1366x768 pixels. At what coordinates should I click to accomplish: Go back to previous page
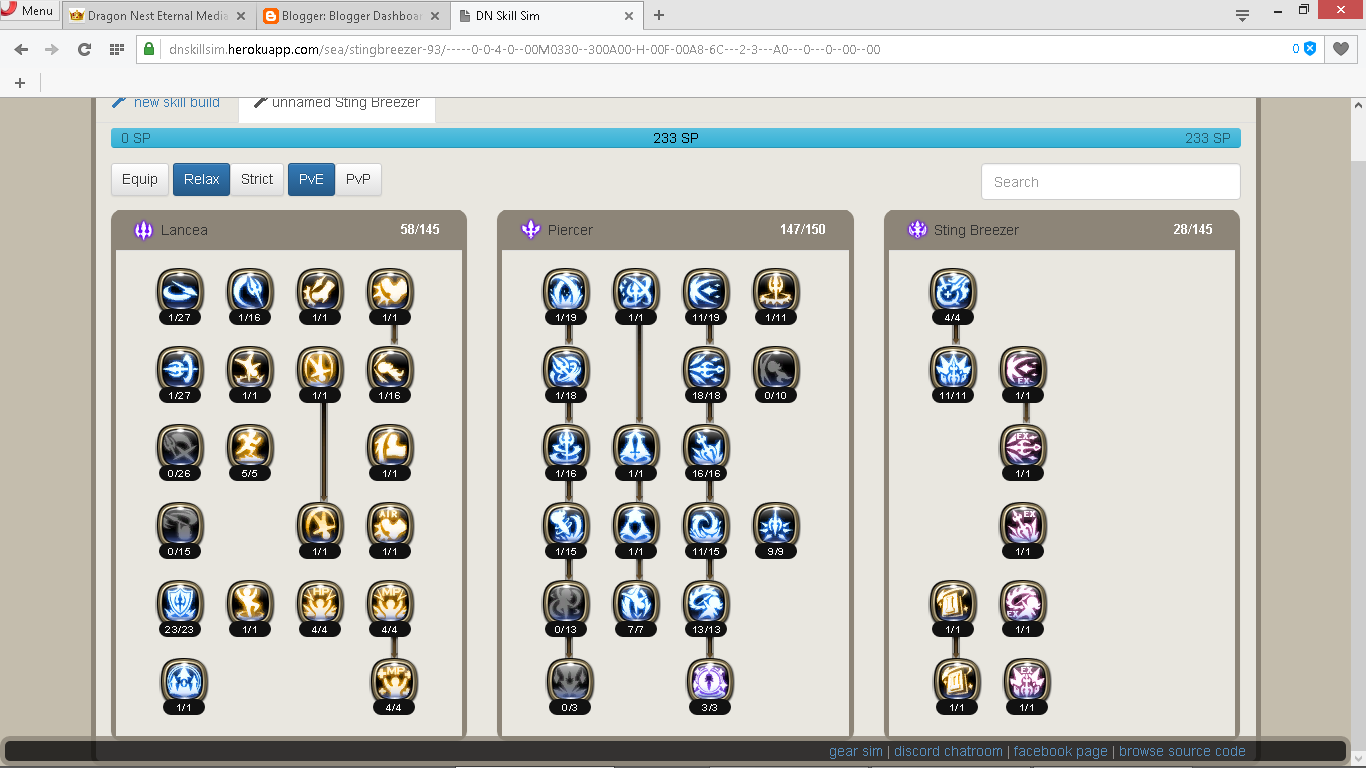(x=21, y=49)
